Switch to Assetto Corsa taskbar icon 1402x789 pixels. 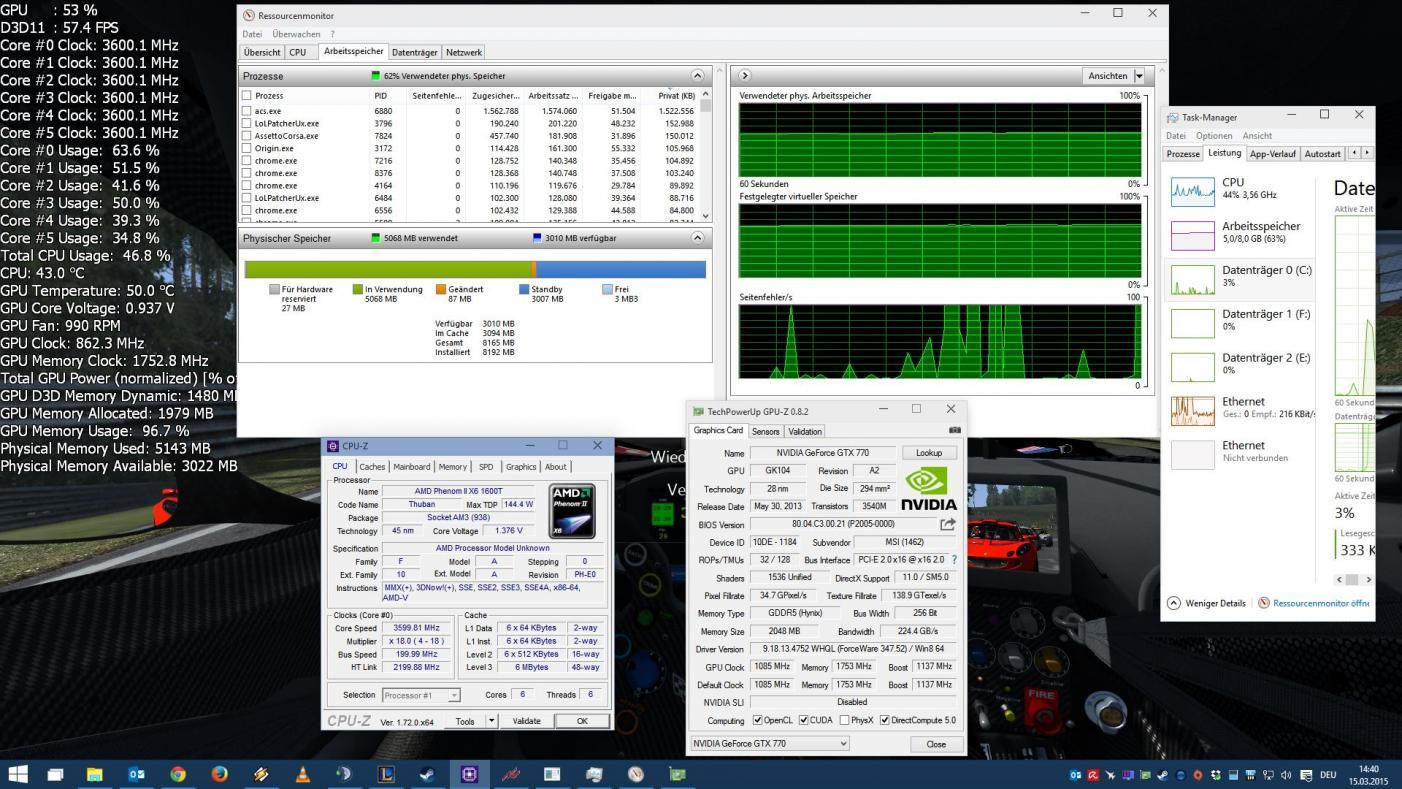coord(511,774)
